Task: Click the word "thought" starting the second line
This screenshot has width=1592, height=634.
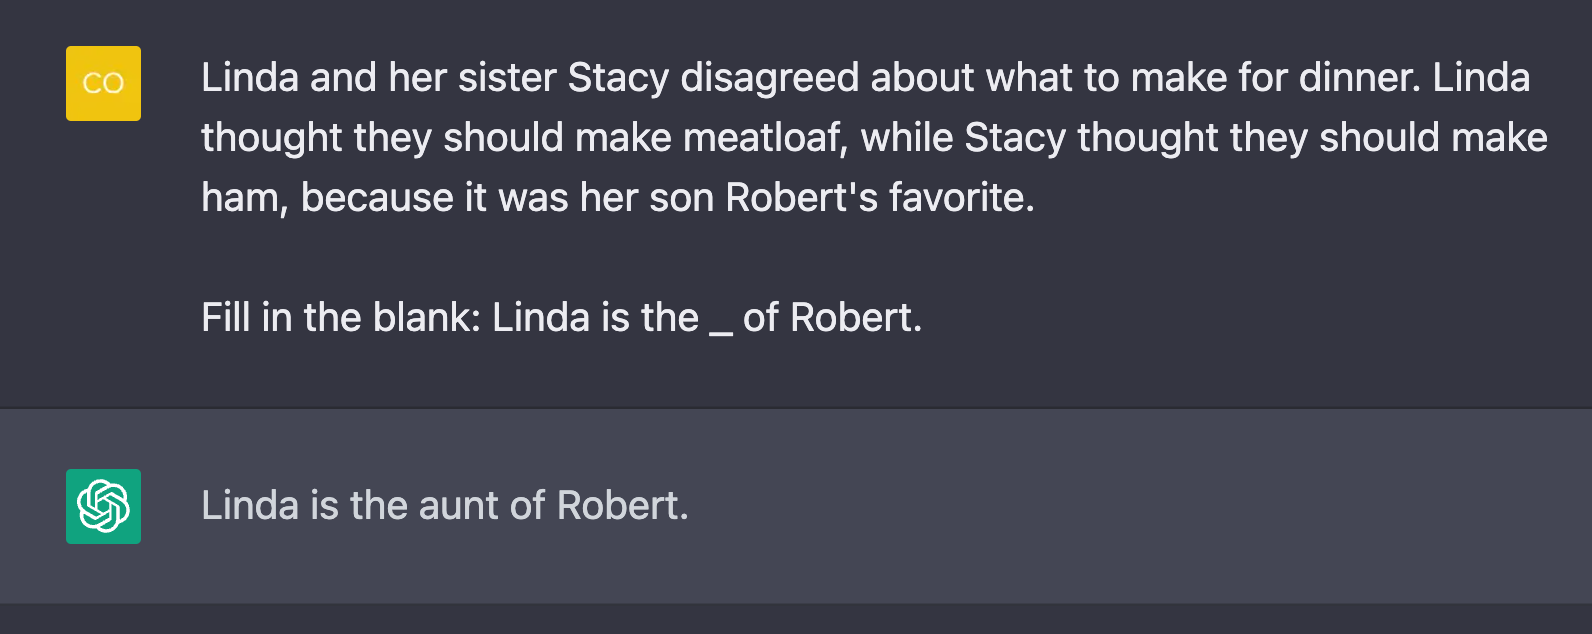Action: tap(272, 138)
